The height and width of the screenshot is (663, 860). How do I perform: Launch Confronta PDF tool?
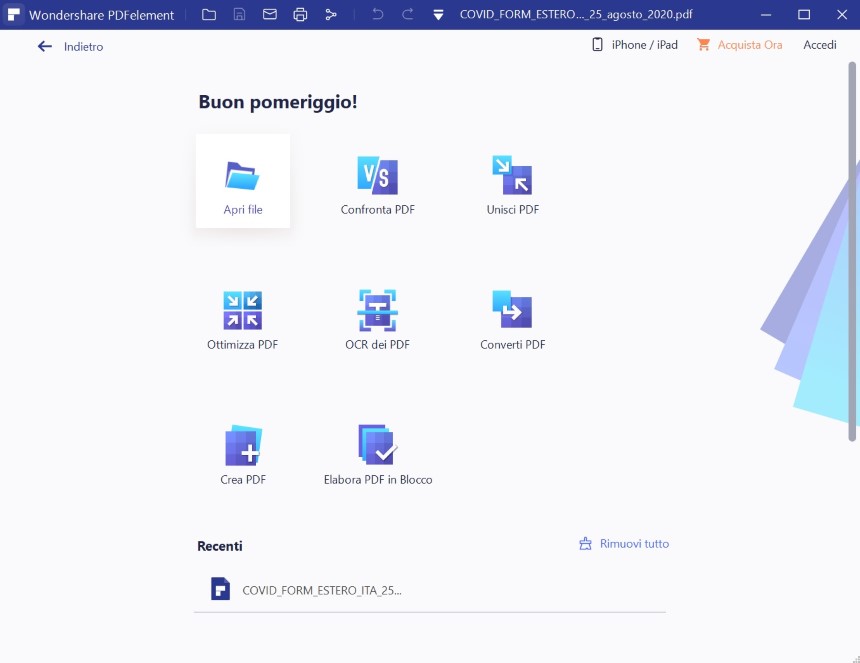[377, 185]
